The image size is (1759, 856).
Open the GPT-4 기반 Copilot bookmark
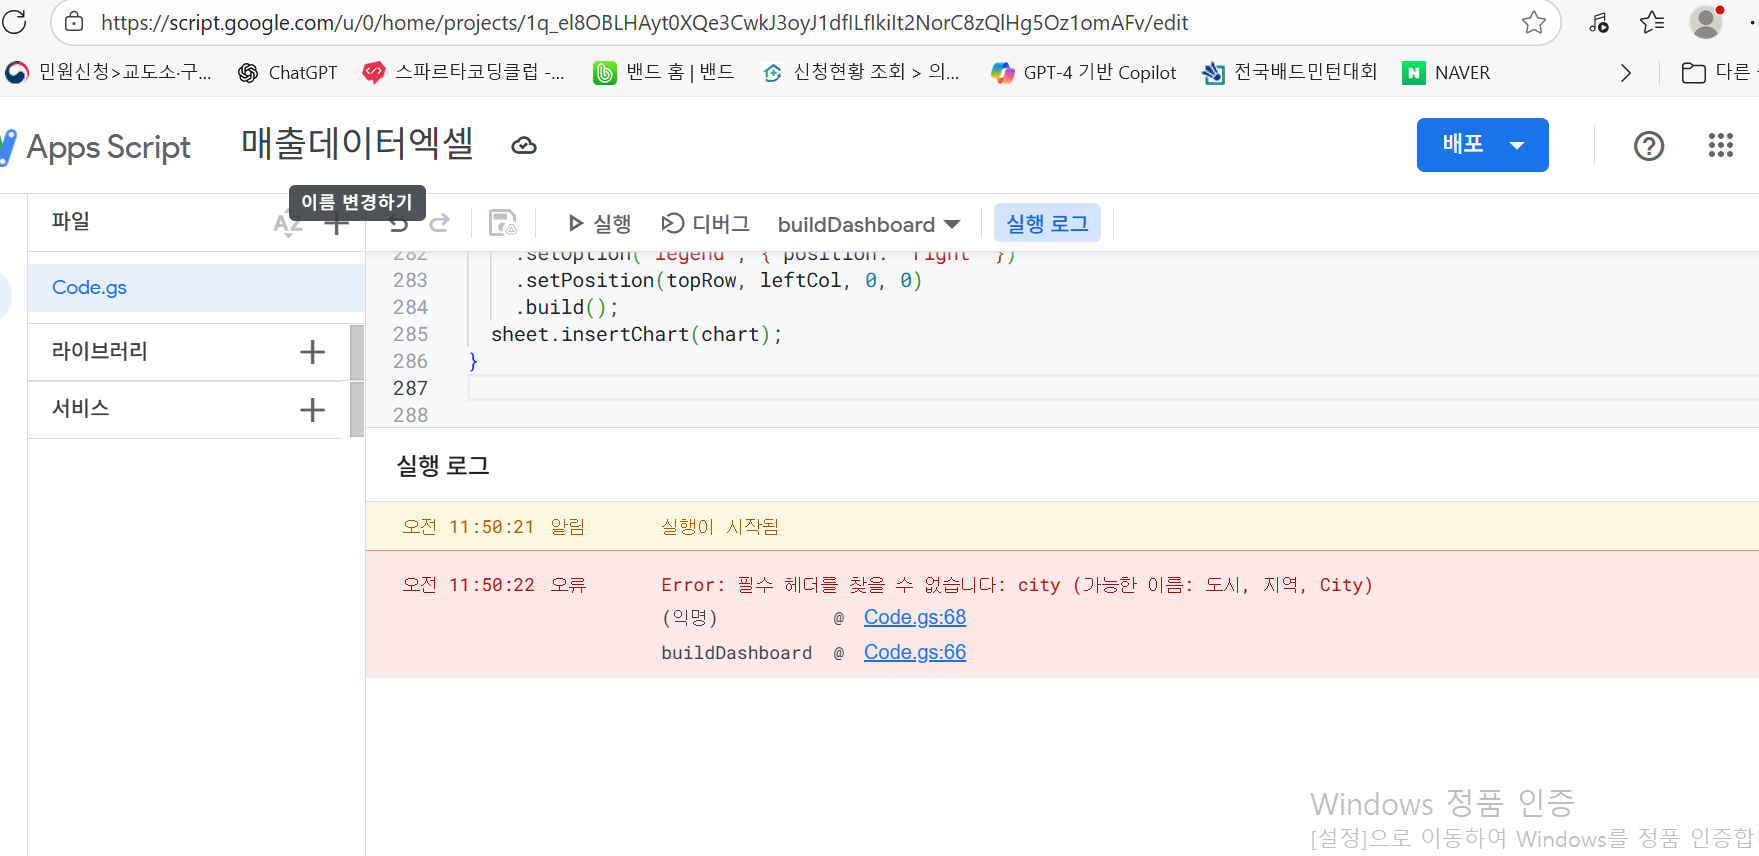point(1084,72)
